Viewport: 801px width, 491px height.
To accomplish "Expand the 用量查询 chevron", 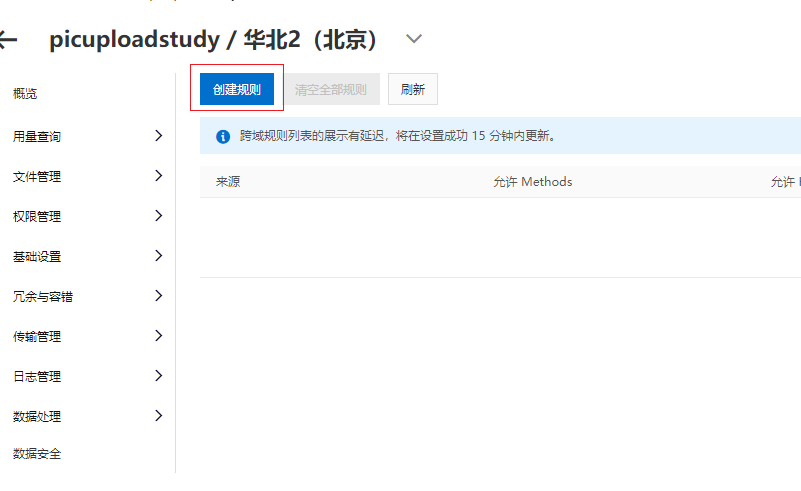I will 158,135.
